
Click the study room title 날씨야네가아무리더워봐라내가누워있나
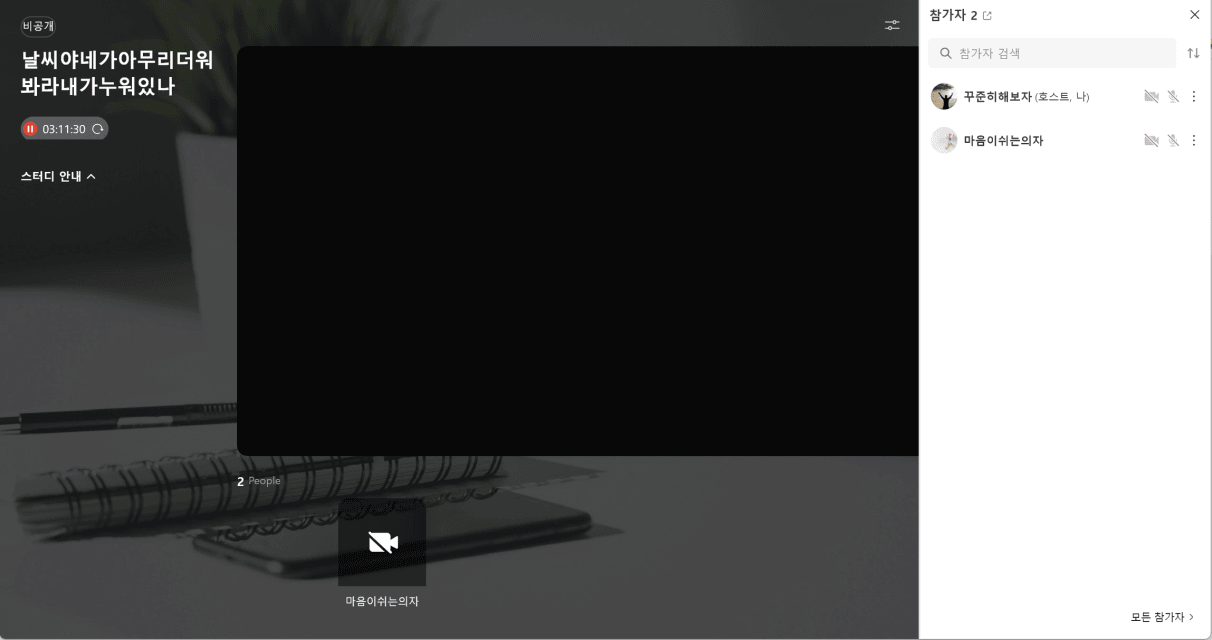[x=117, y=73]
